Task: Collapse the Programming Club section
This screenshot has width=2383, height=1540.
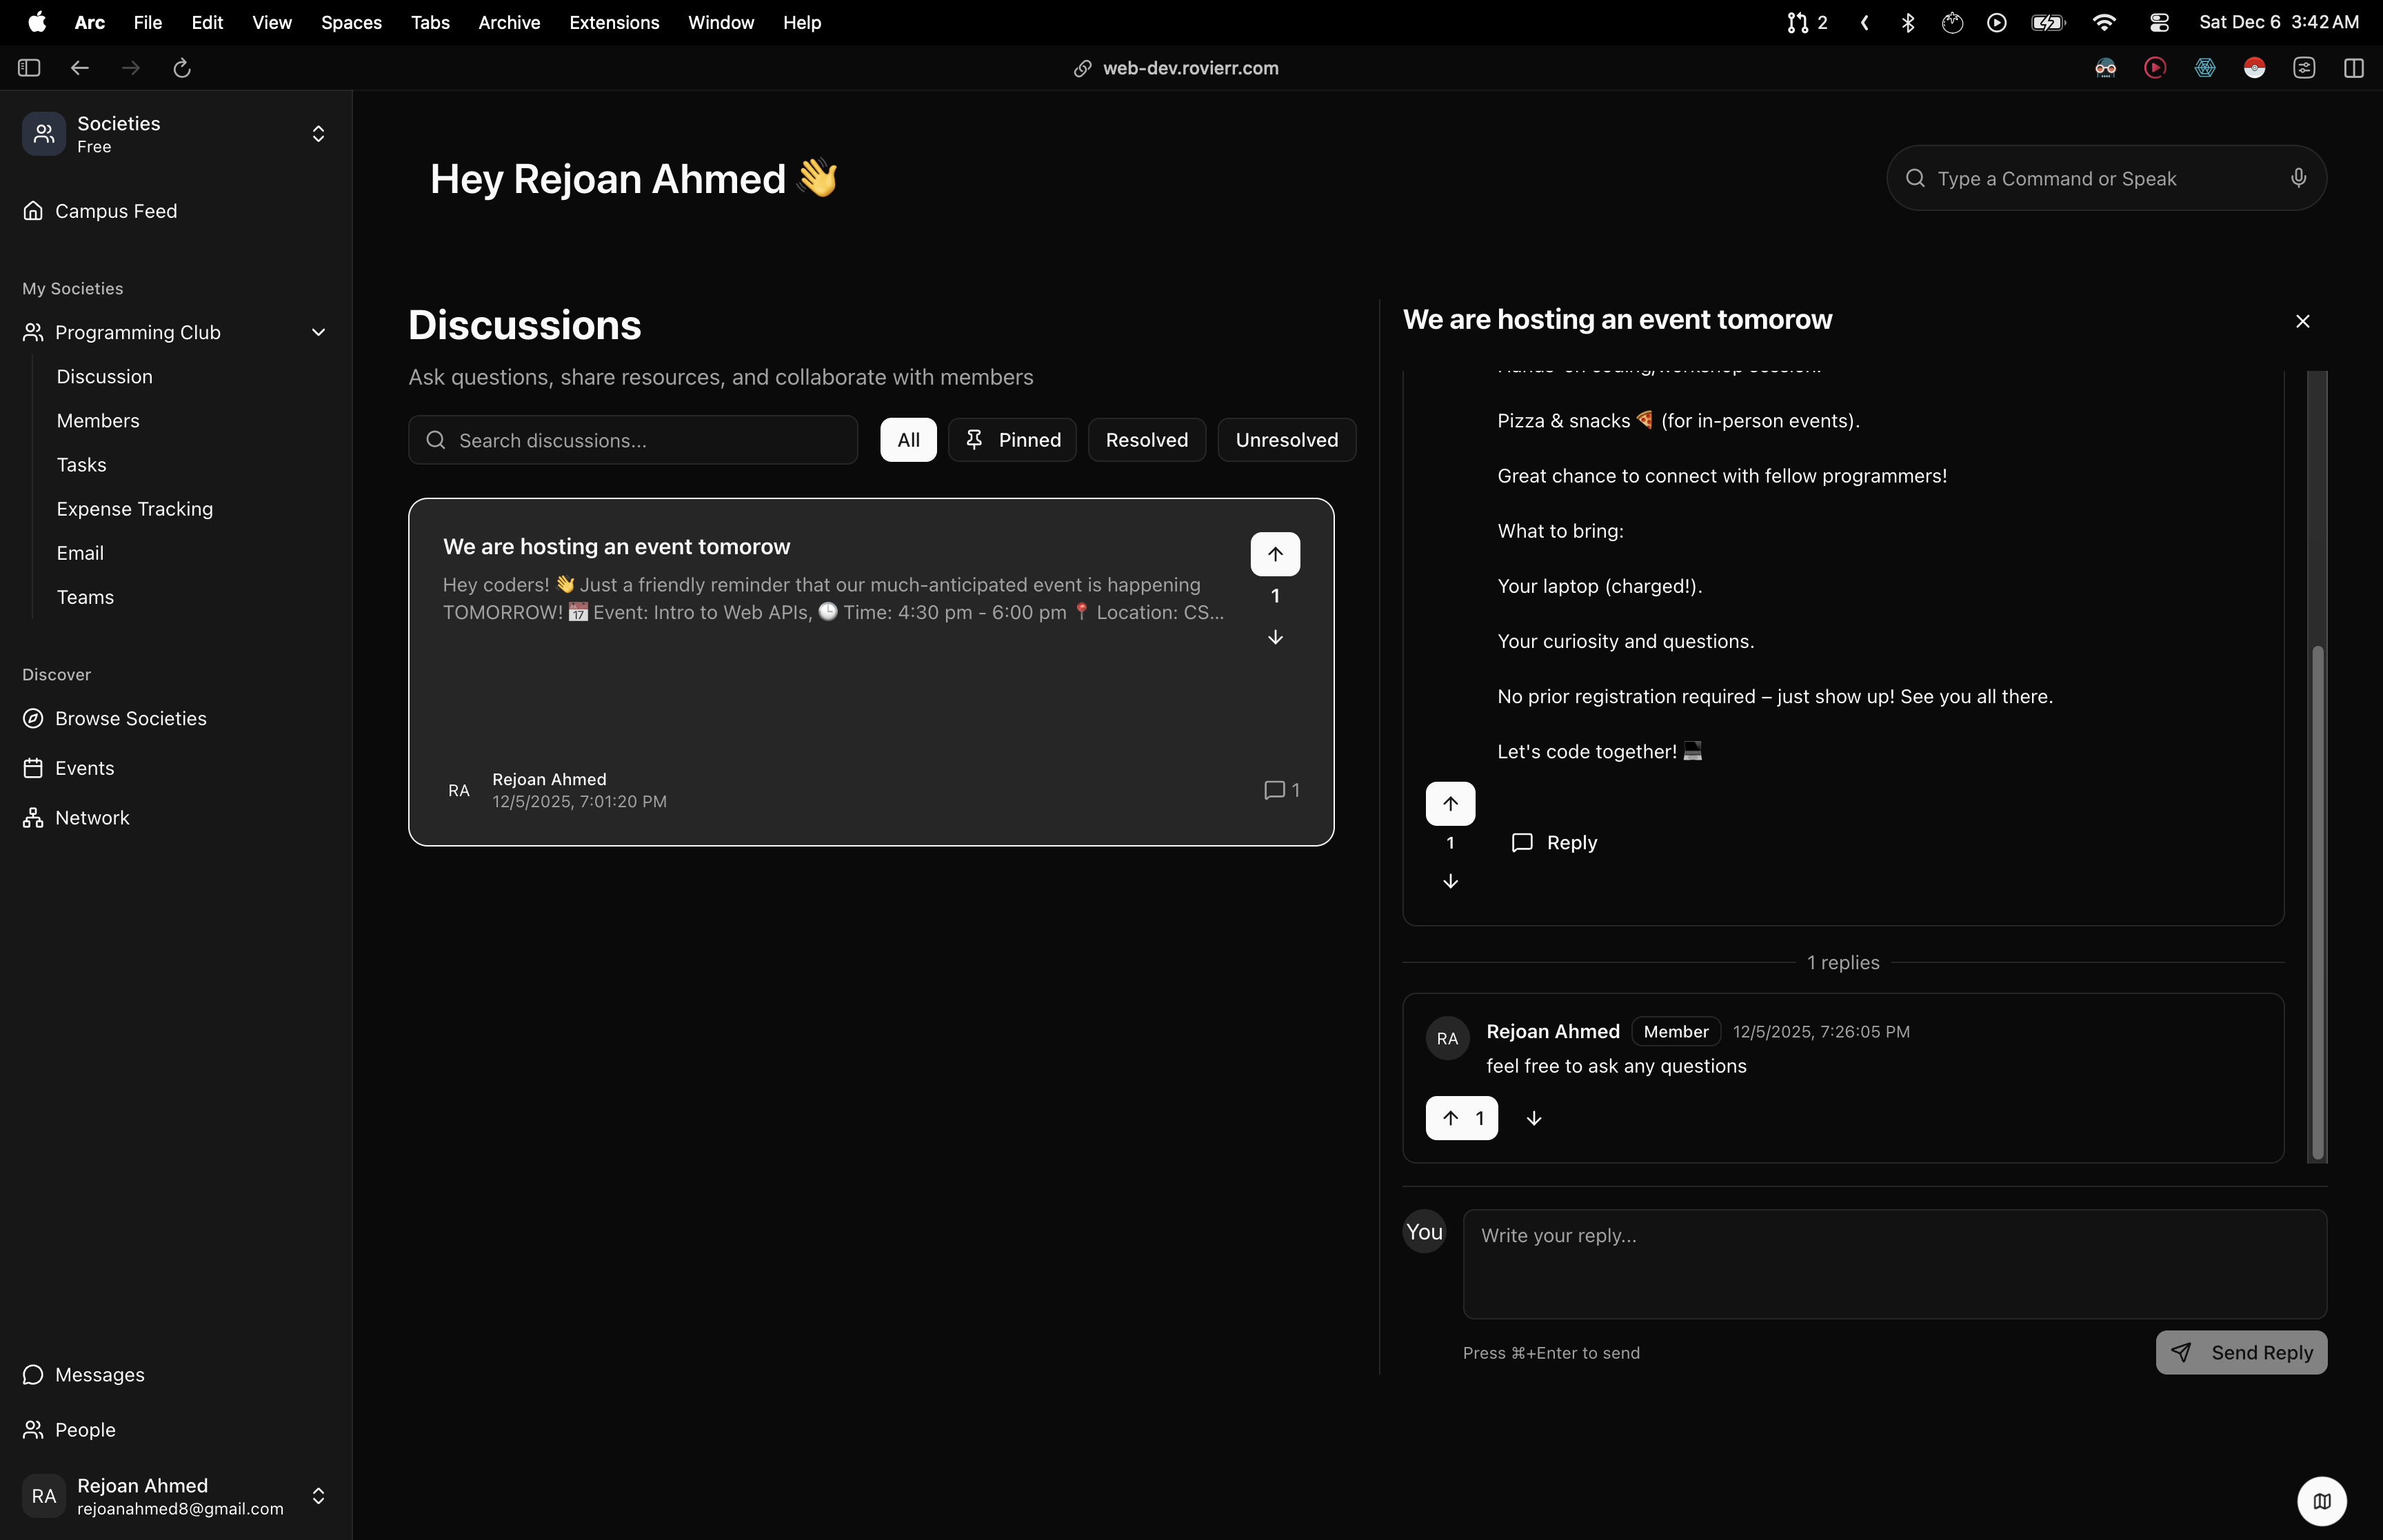Action: [318, 333]
